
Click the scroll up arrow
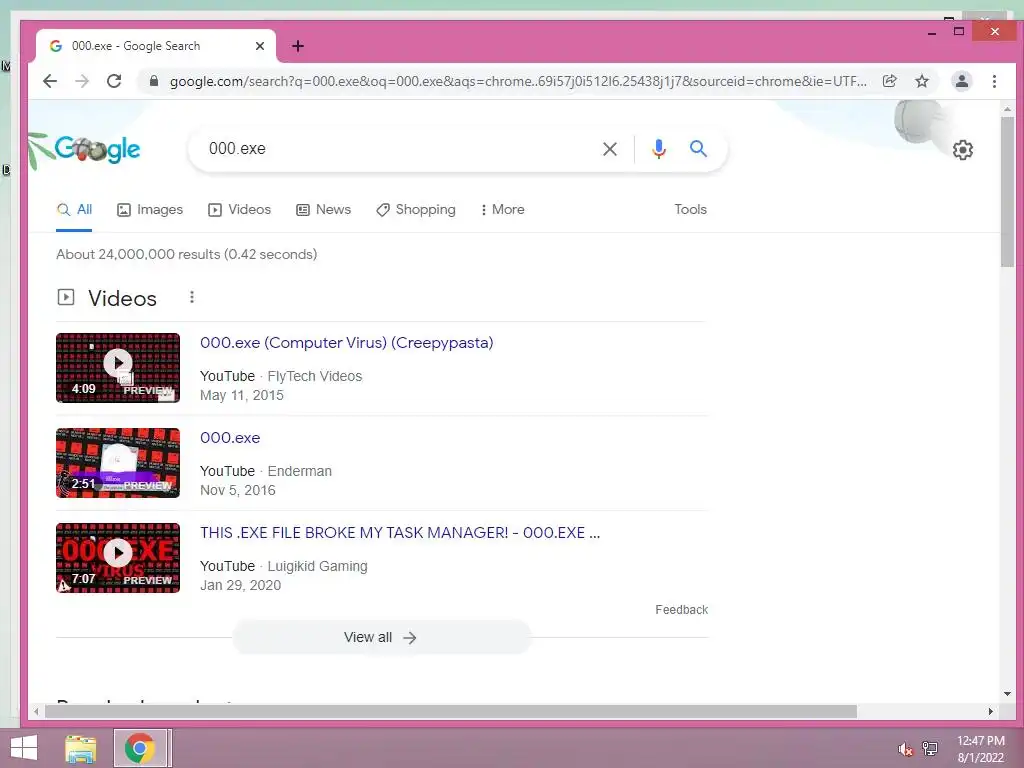tap(1007, 108)
